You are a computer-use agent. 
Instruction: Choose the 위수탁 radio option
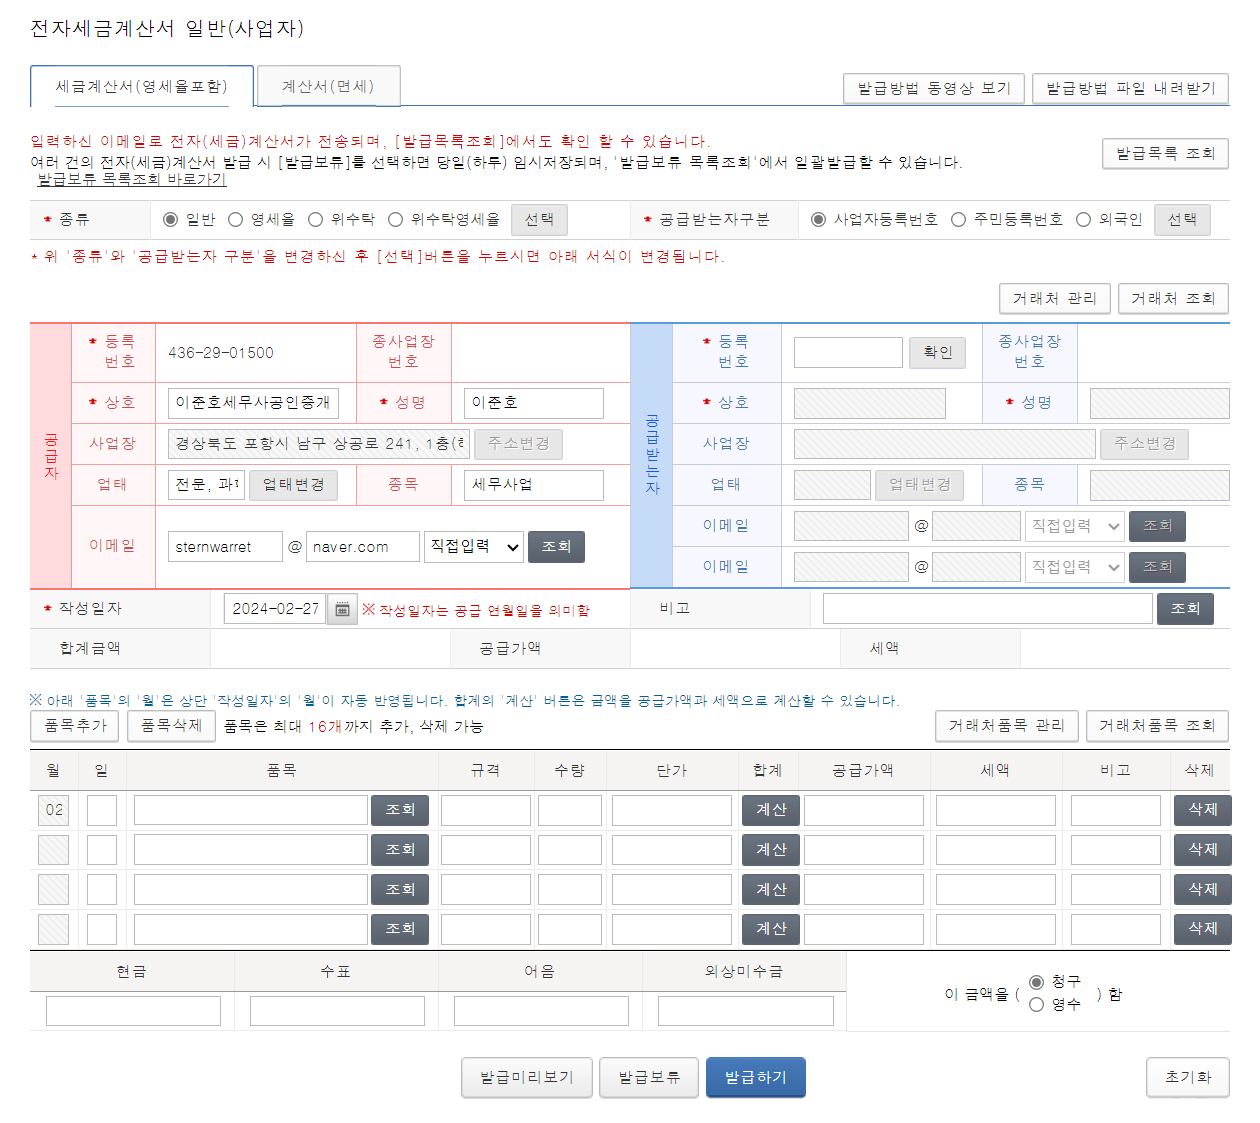pos(316,219)
